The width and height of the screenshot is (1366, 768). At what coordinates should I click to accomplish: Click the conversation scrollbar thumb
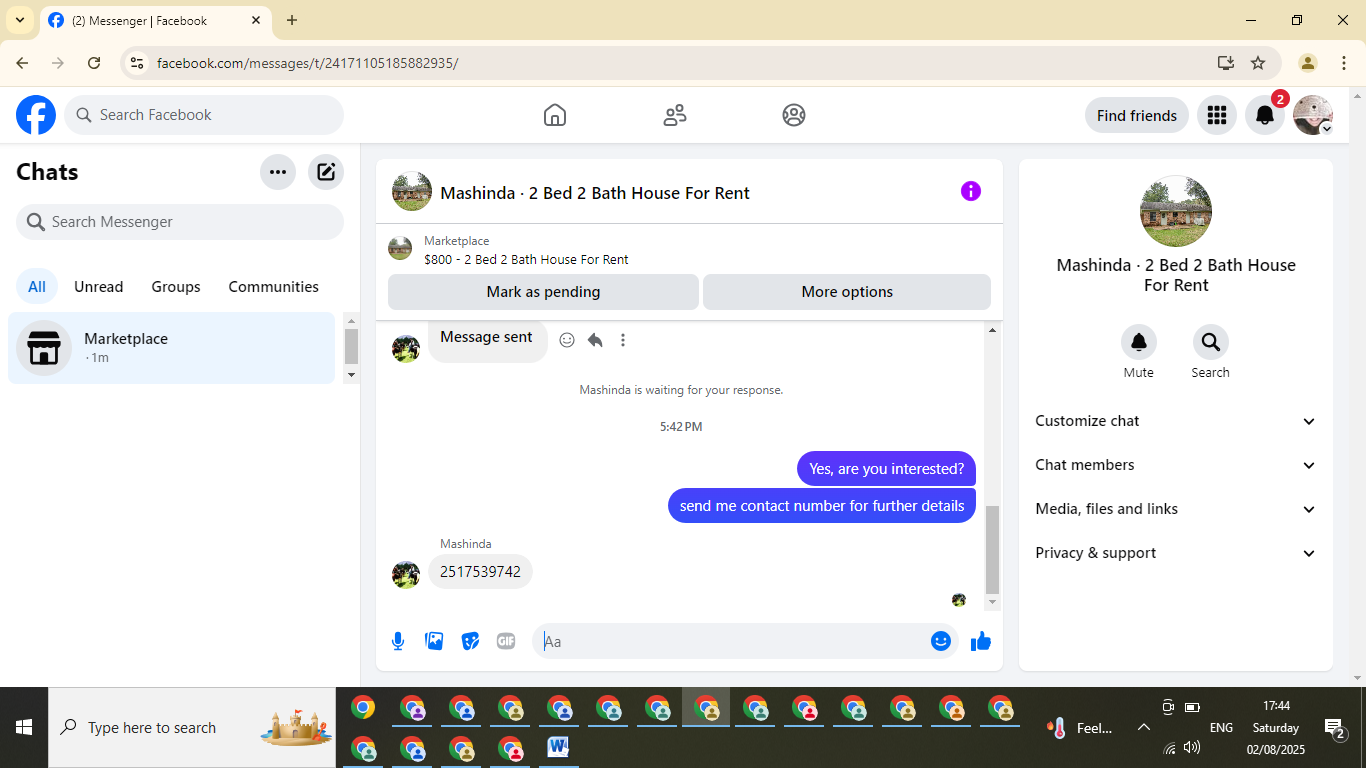pos(992,550)
